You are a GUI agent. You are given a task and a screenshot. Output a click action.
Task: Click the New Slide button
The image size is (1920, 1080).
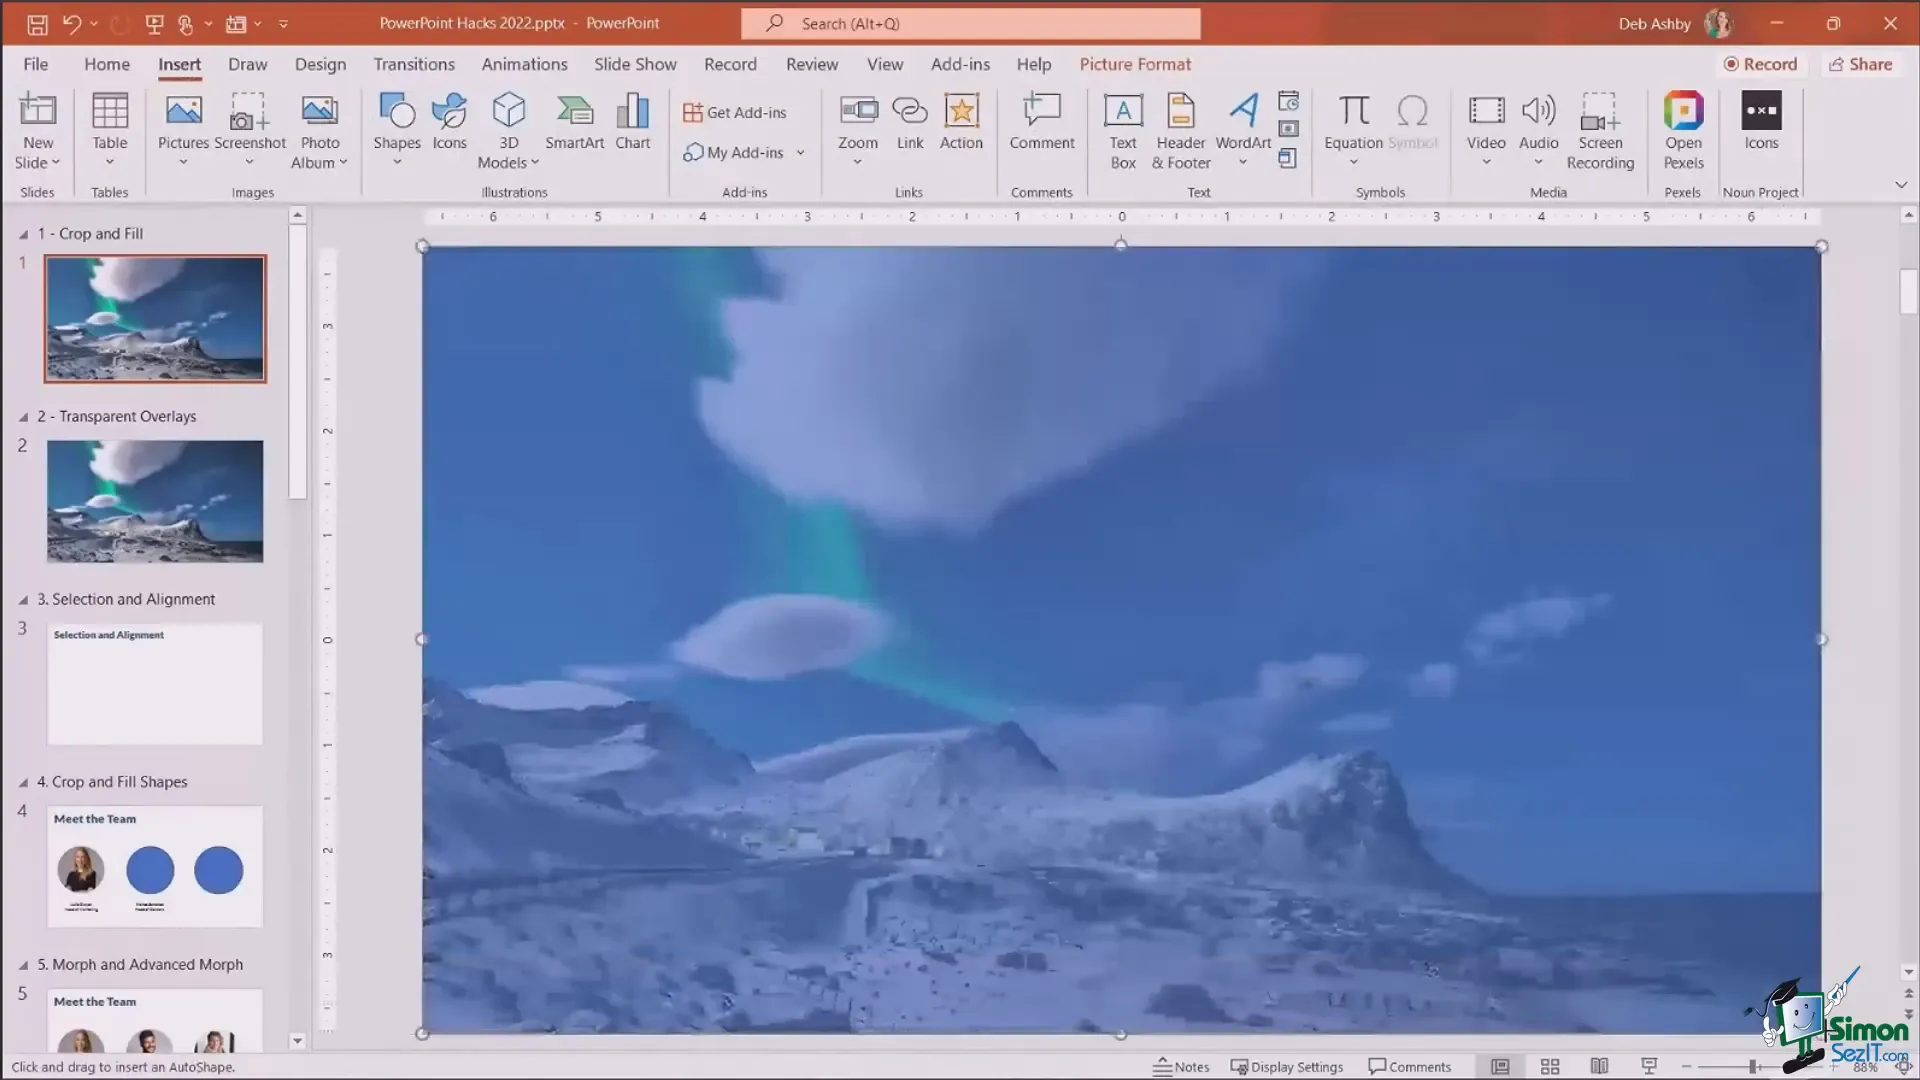coord(38,130)
